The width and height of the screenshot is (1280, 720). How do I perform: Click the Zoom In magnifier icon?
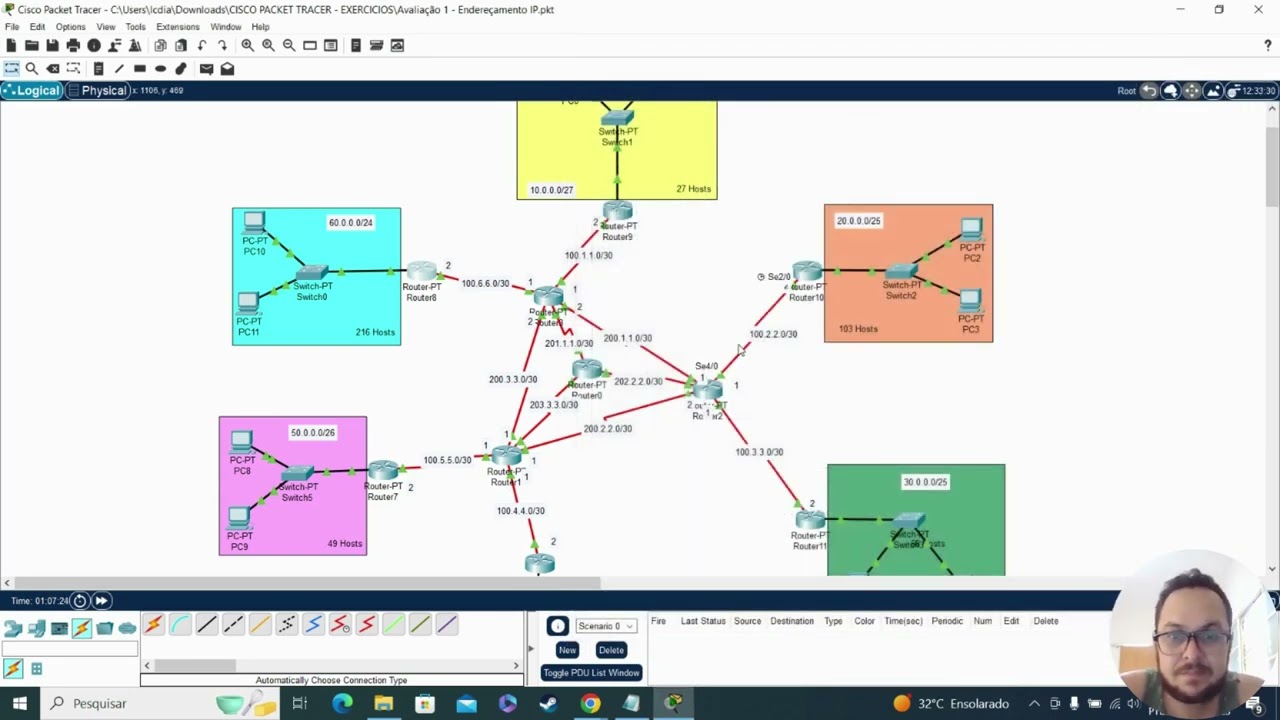tap(247, 45)
